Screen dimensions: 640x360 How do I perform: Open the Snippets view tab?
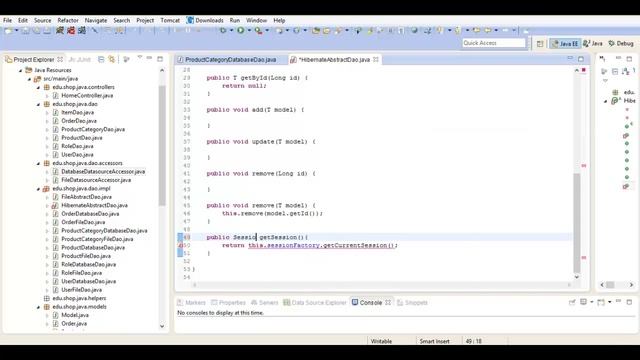pyautogui.click(x=412, y=302)
